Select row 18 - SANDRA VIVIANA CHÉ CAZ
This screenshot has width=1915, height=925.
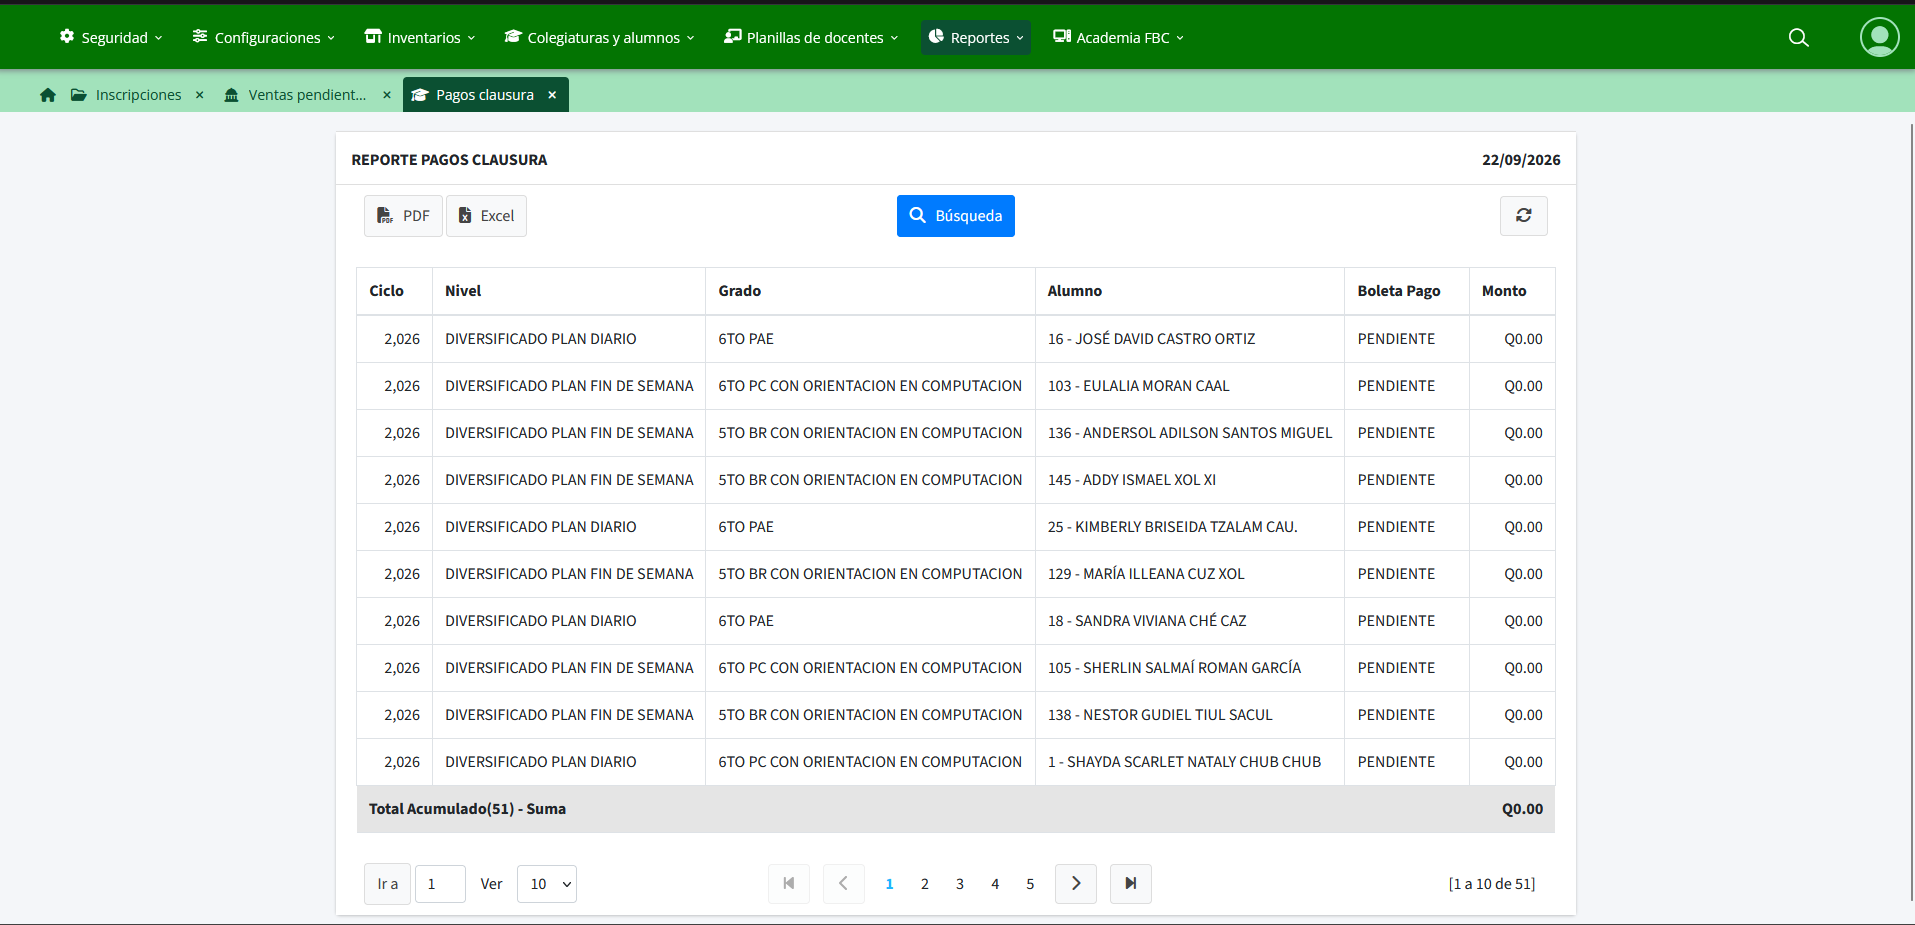956,621
